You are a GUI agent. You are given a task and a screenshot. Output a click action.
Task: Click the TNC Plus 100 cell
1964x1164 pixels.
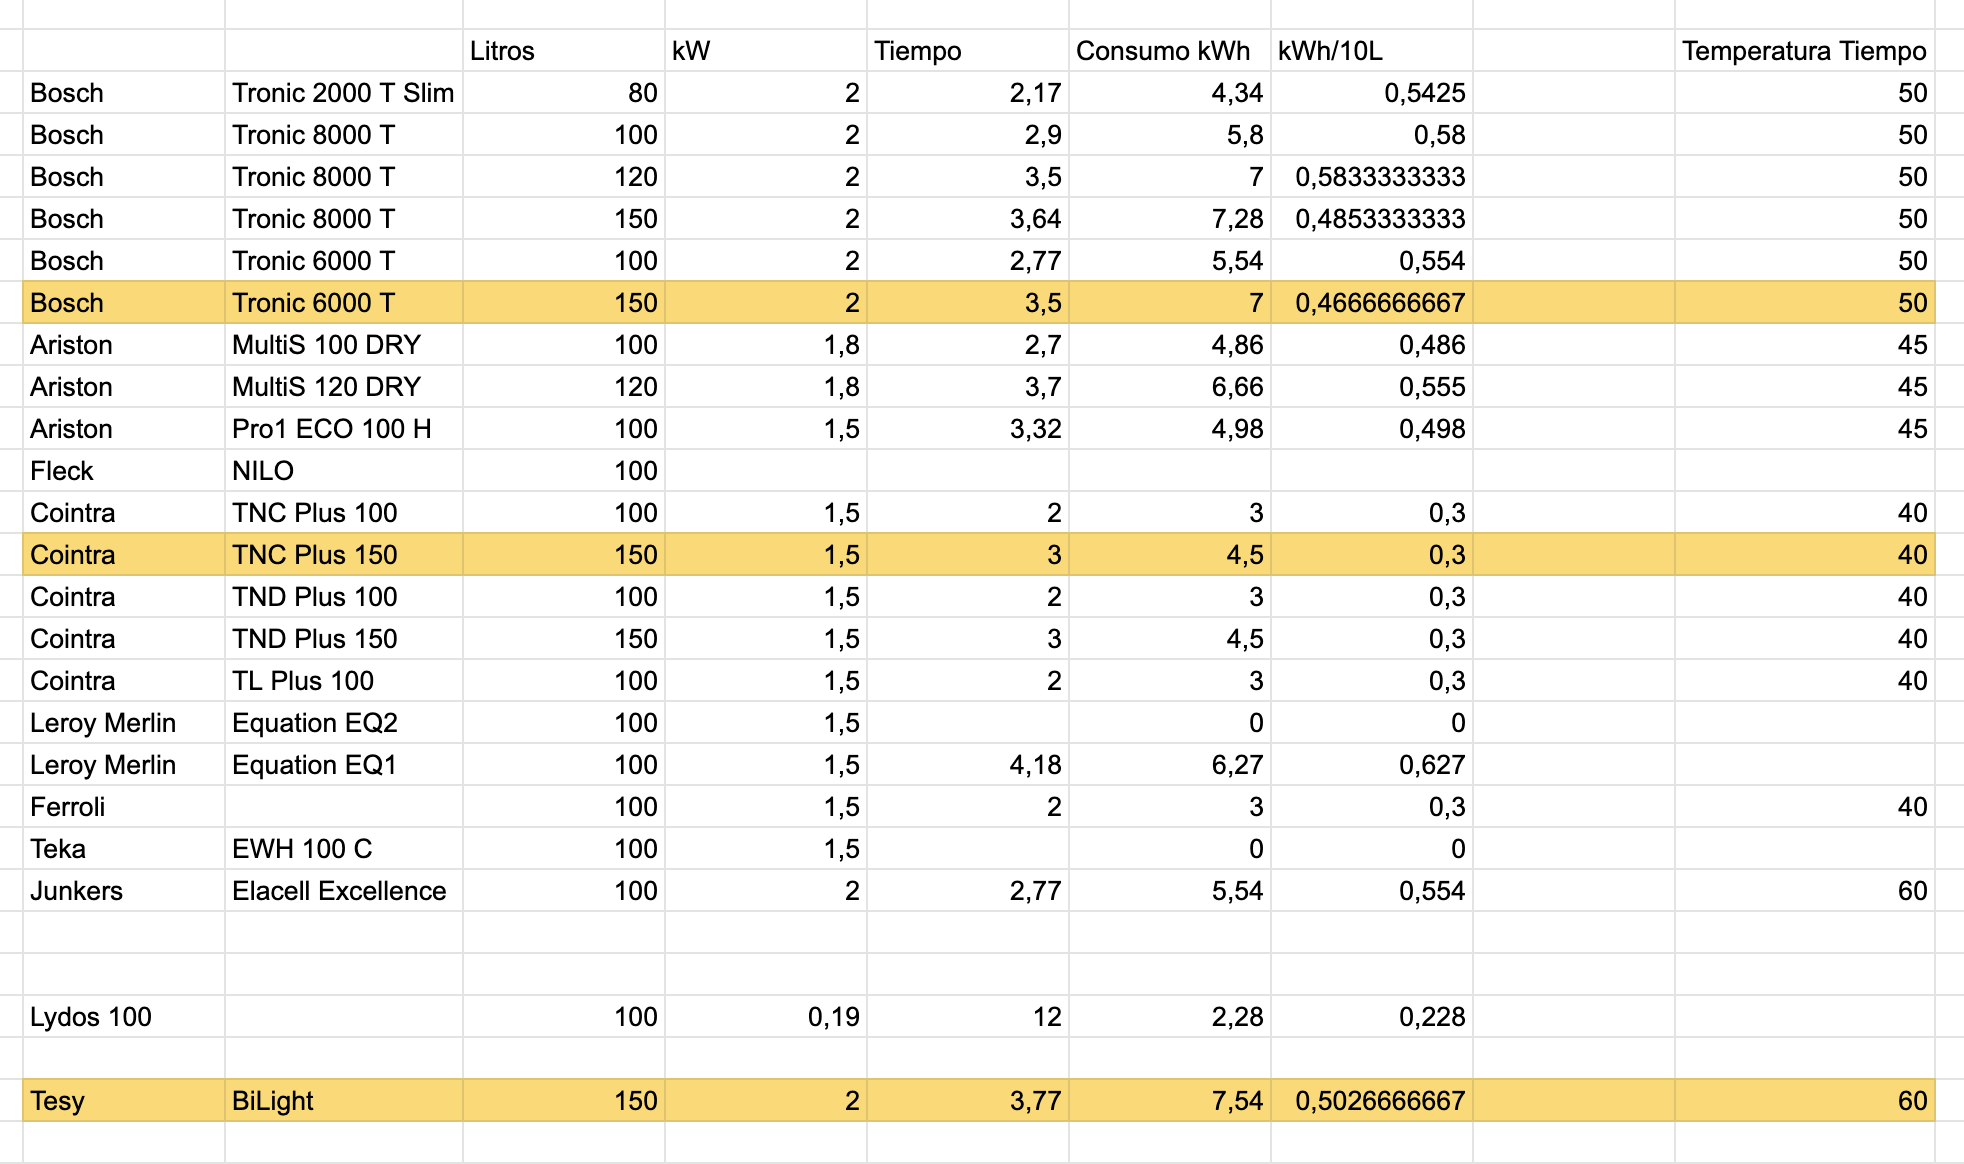344,513
